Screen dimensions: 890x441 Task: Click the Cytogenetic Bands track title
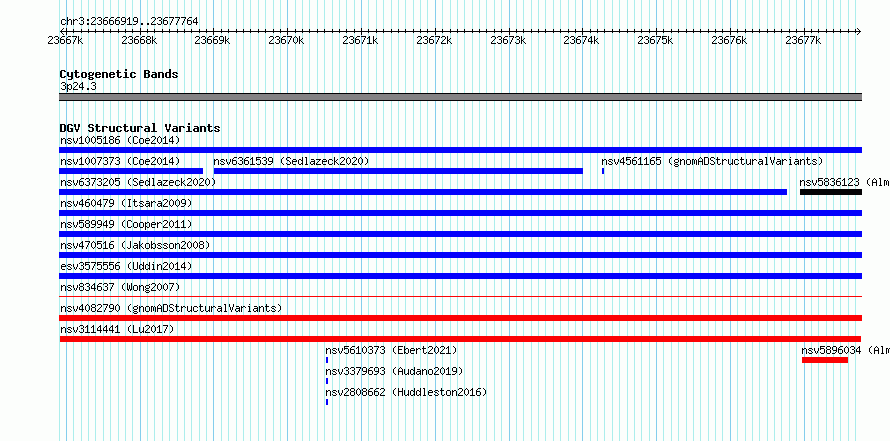(119, 74)
